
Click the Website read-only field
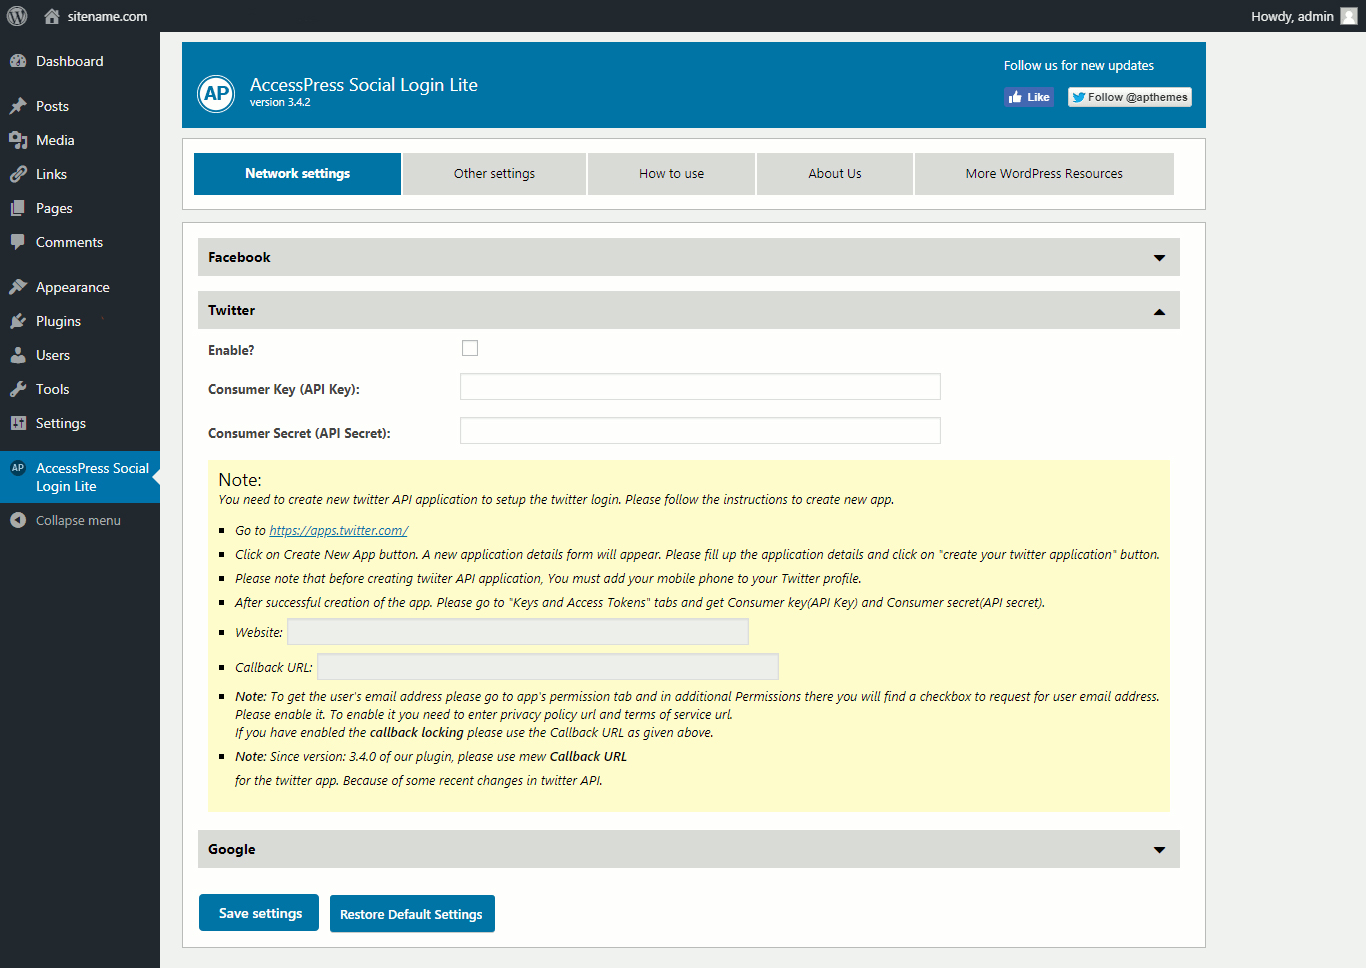tap(518, 632)
